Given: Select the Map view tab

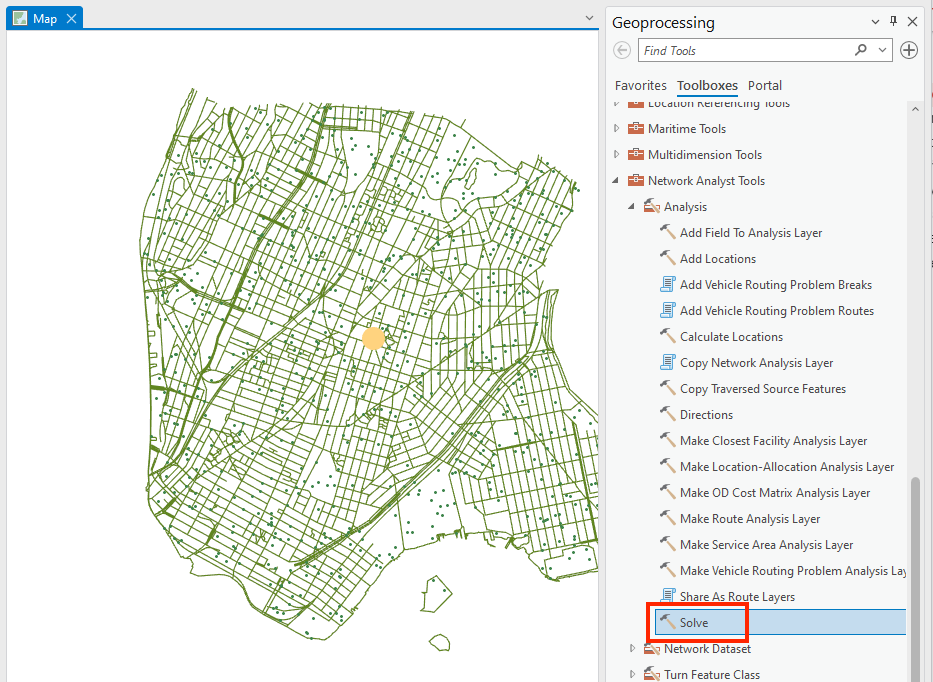Looking at the screenshot, I should 45,19.
